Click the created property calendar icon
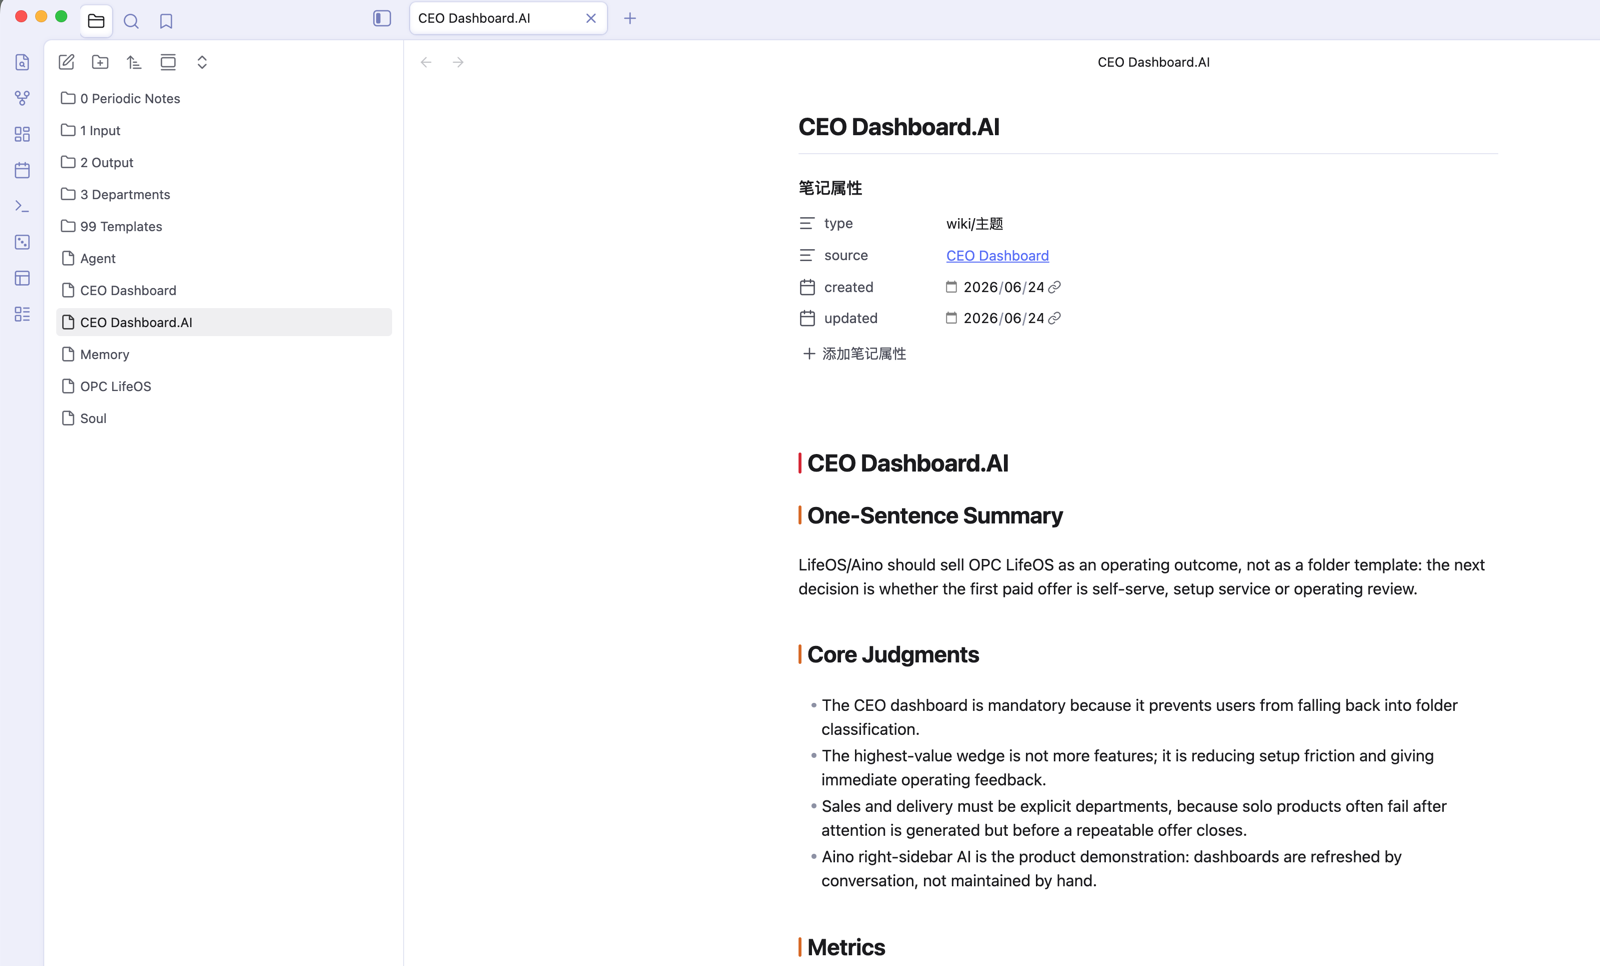This screenshot has height=966, width=1600. click(x=807, y=287)
